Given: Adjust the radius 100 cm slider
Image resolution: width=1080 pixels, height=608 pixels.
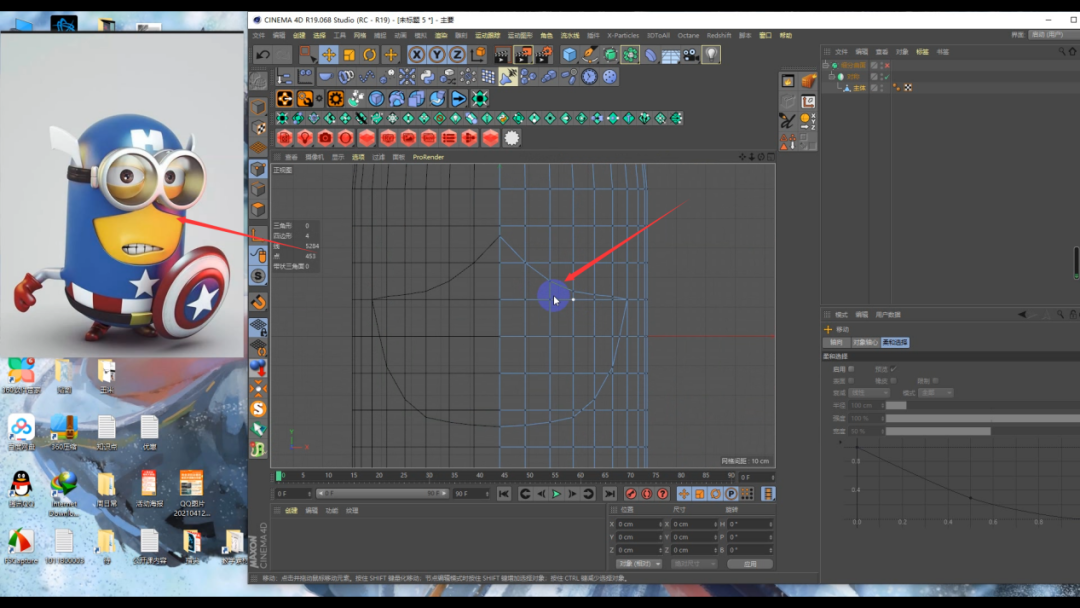Looking at the screenshot, I should click(982, 406).
